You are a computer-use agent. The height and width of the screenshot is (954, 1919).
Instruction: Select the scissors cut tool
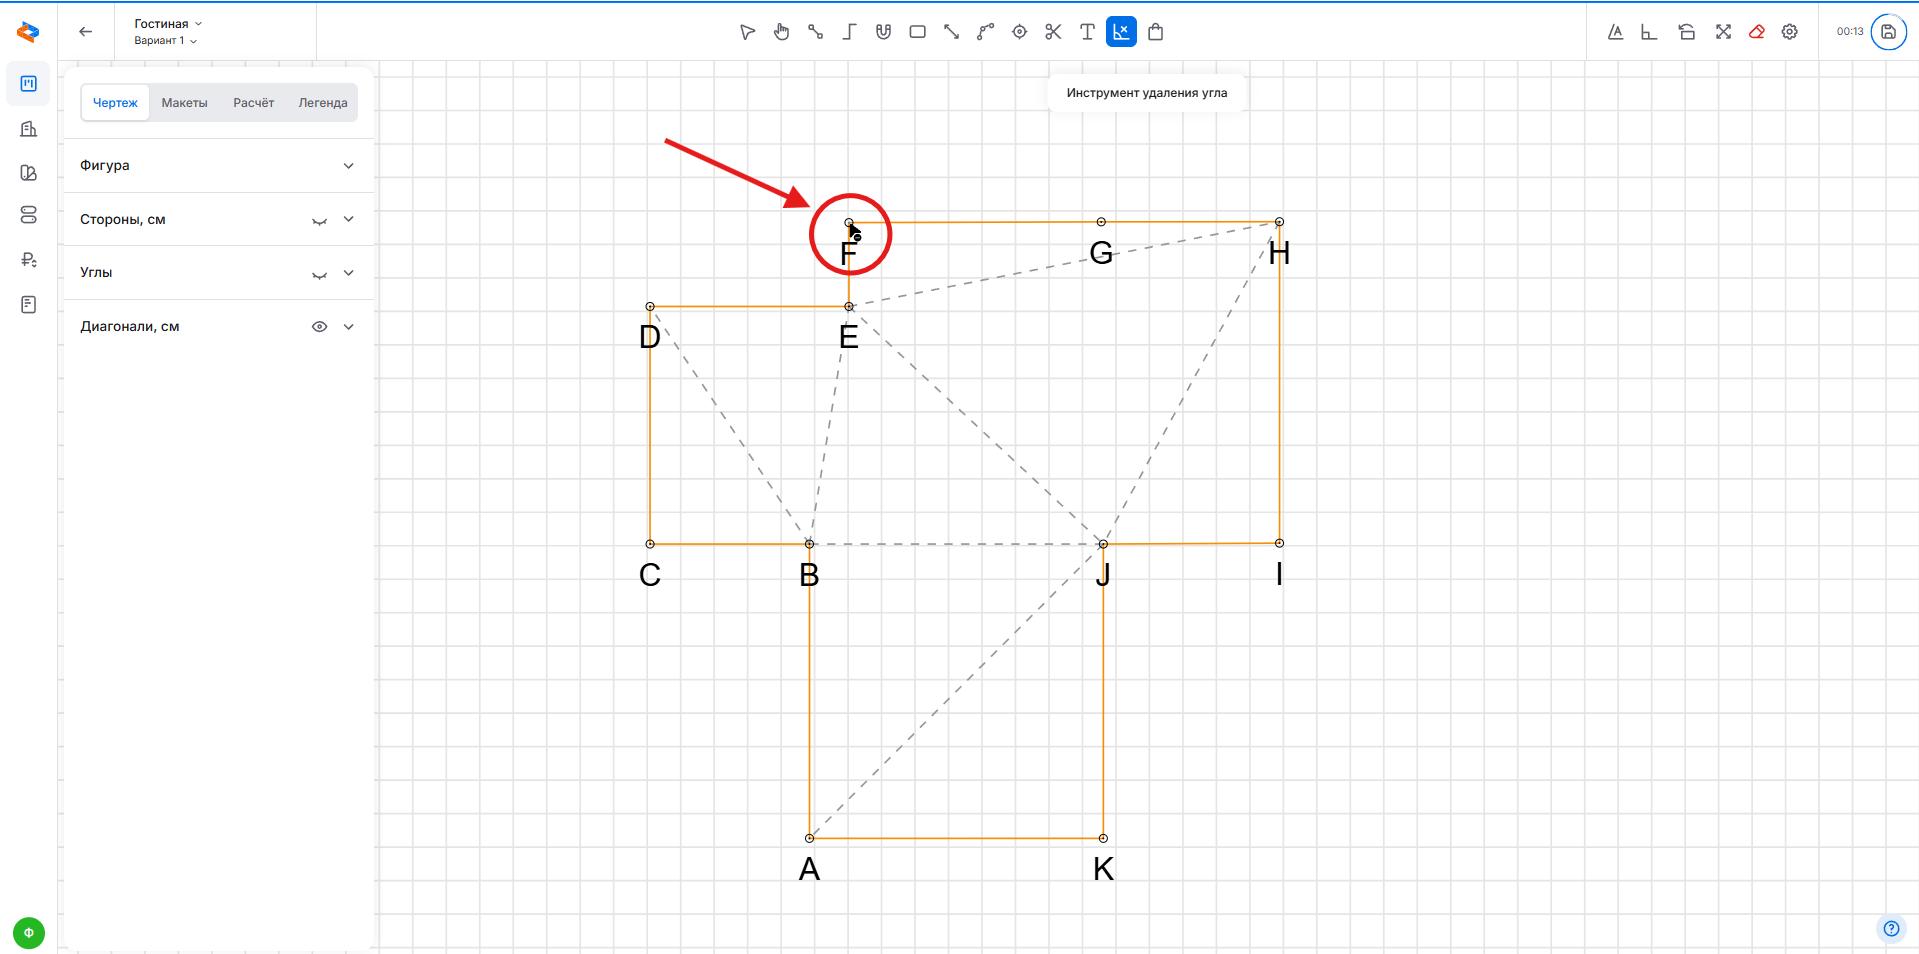point(1053,32)
